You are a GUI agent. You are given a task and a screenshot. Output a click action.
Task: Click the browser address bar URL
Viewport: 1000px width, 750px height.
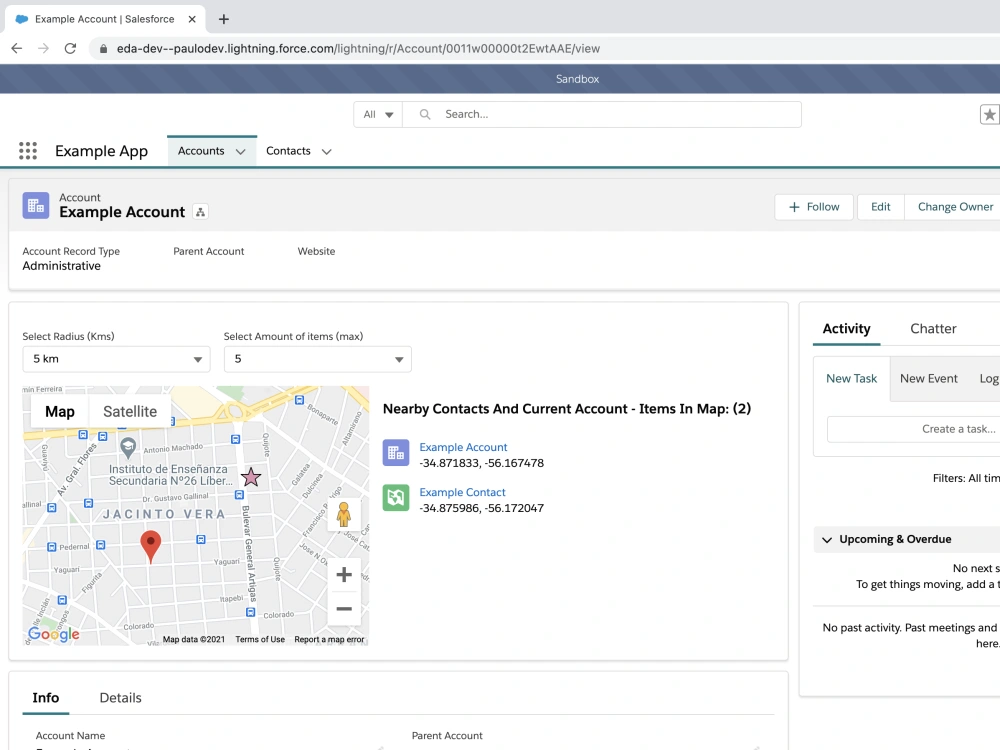point(358,48)
